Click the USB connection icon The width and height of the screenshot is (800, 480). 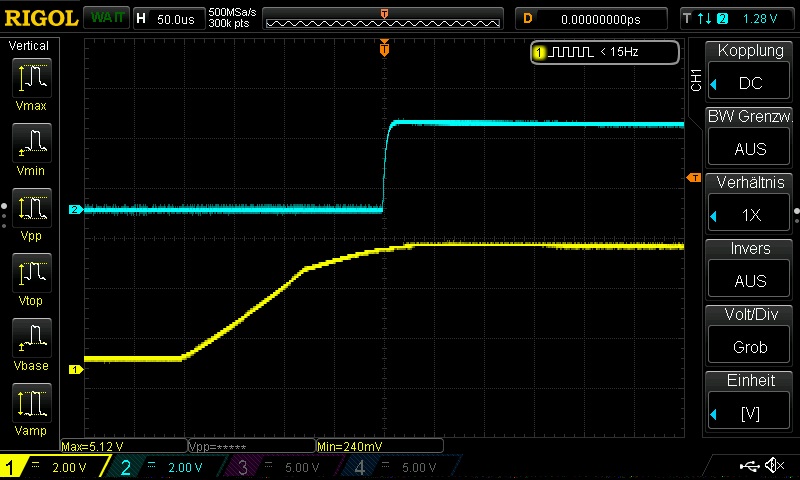749,465
